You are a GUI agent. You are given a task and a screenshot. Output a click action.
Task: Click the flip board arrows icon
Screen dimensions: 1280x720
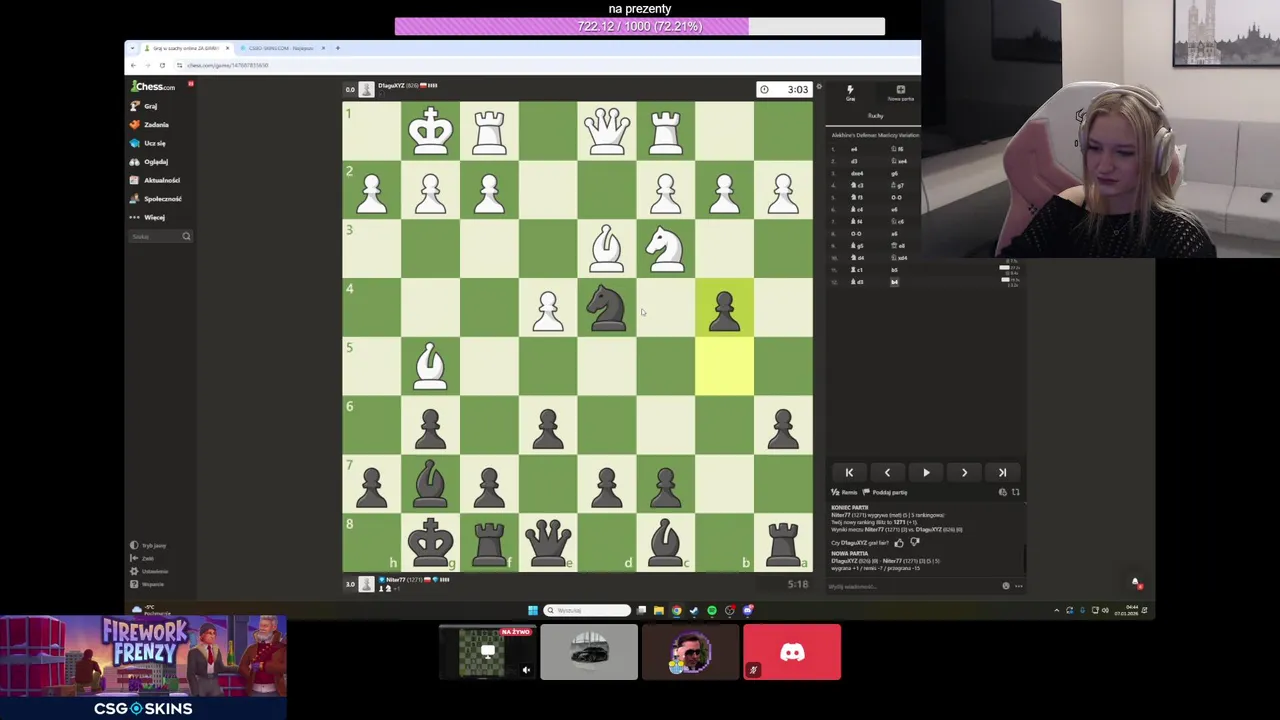click(1015, 492)
